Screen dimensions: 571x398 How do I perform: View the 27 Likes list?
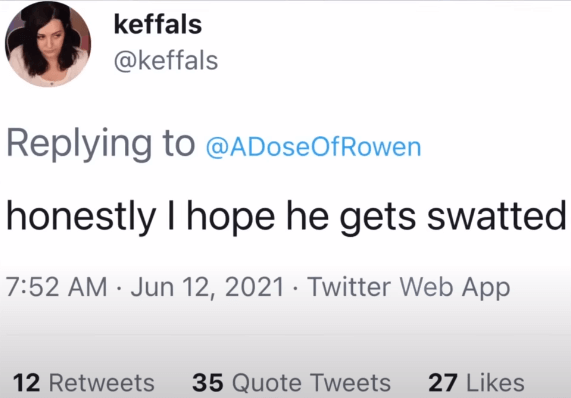click(476, 383)
